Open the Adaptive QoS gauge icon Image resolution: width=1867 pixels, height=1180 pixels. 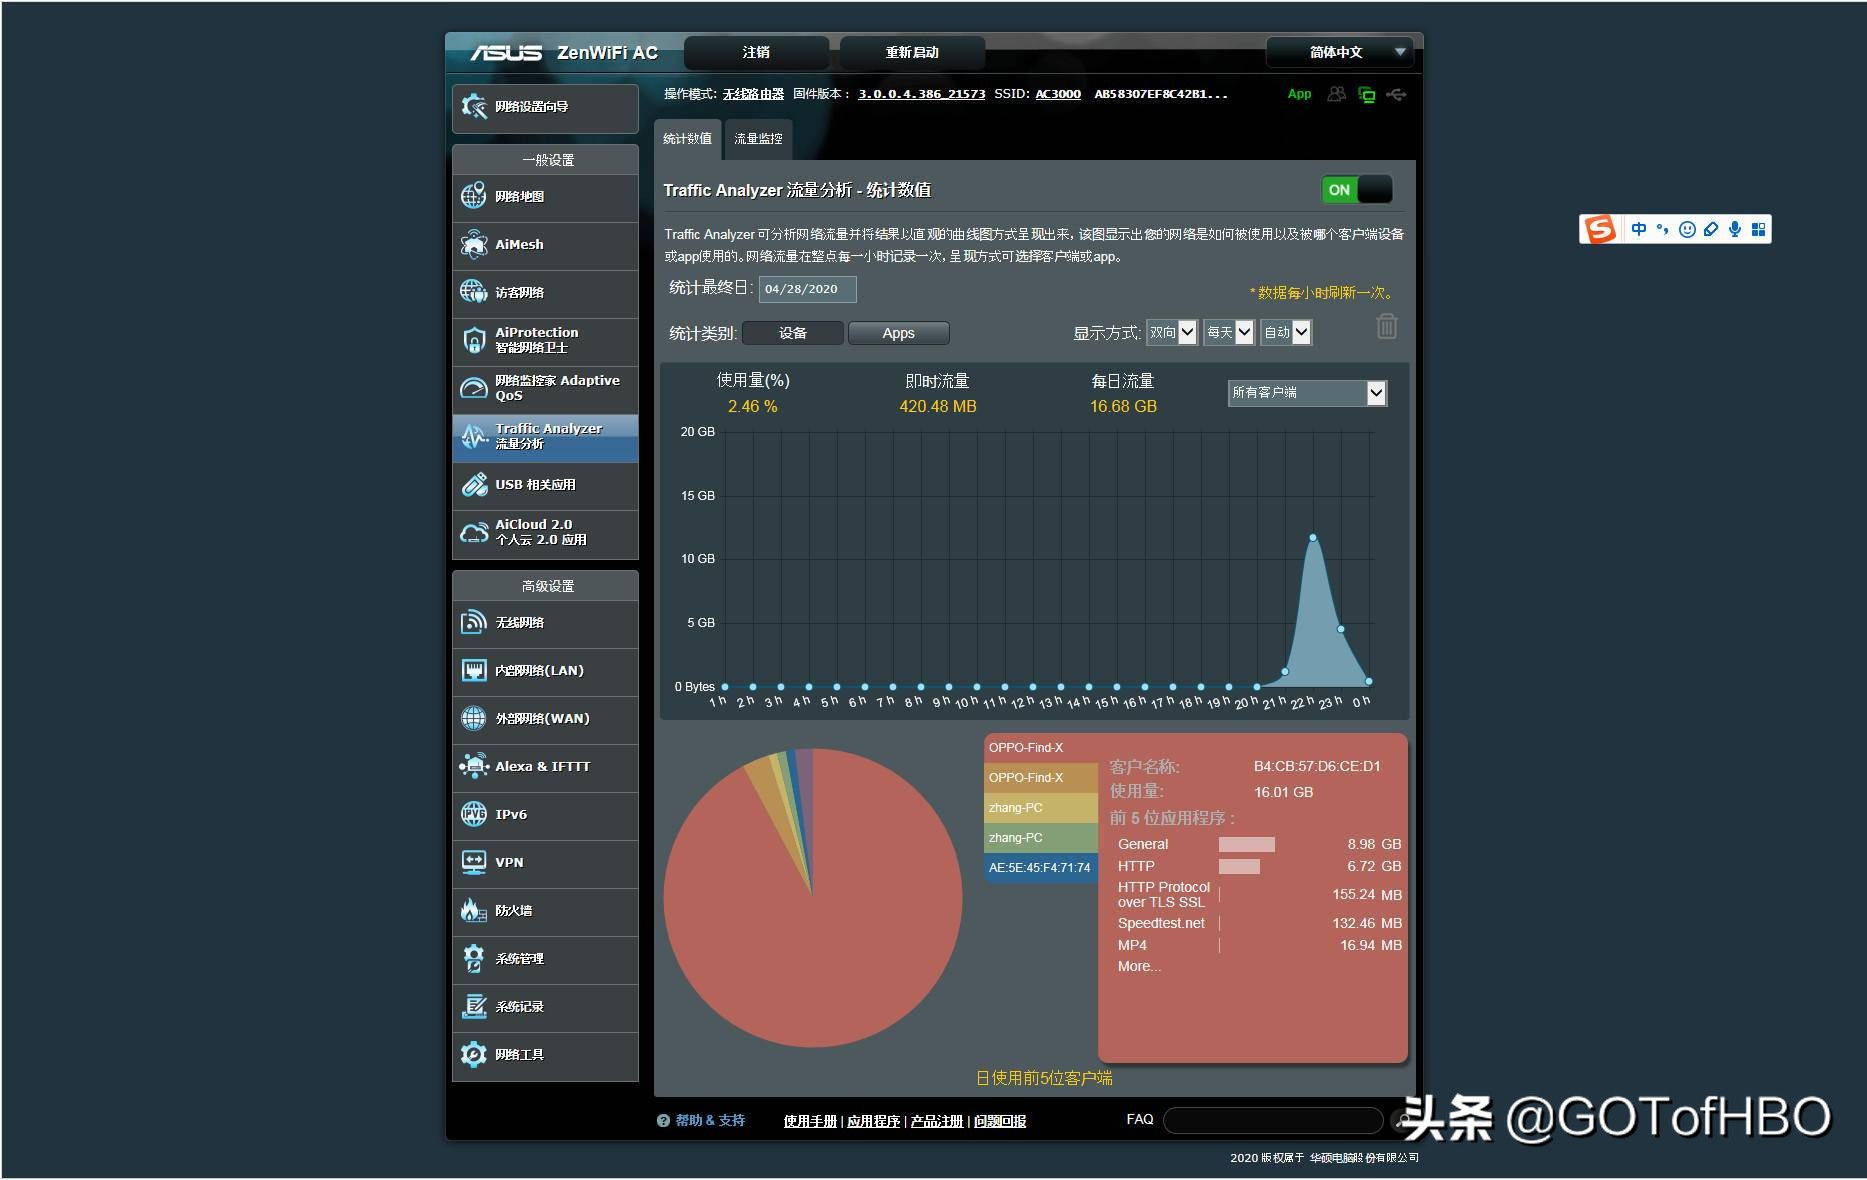pyautogui.click(x=474, y=388)
